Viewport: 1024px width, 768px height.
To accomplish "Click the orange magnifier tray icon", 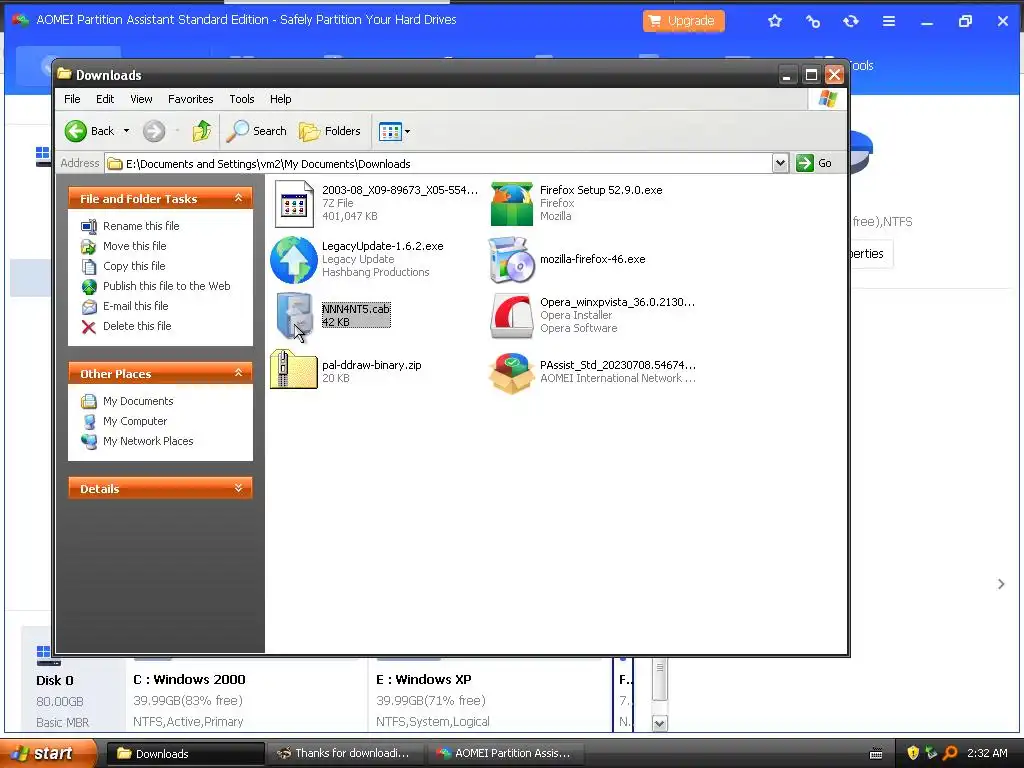I will coord(950,753).
